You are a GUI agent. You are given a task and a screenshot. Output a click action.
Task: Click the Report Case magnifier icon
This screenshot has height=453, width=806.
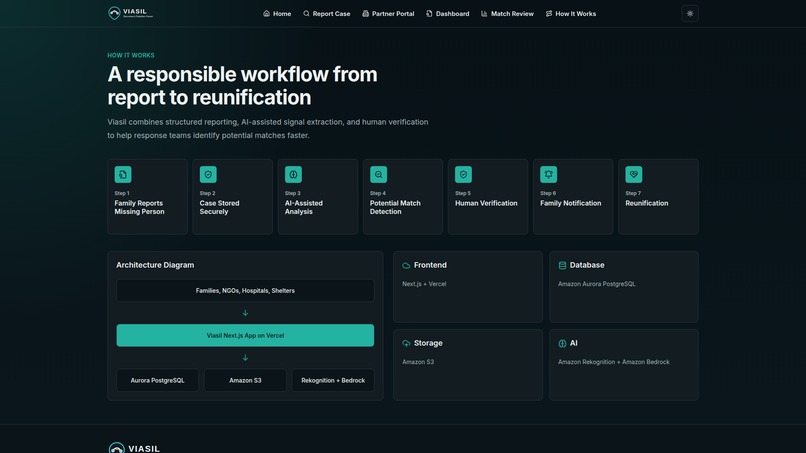coord(306,14)
